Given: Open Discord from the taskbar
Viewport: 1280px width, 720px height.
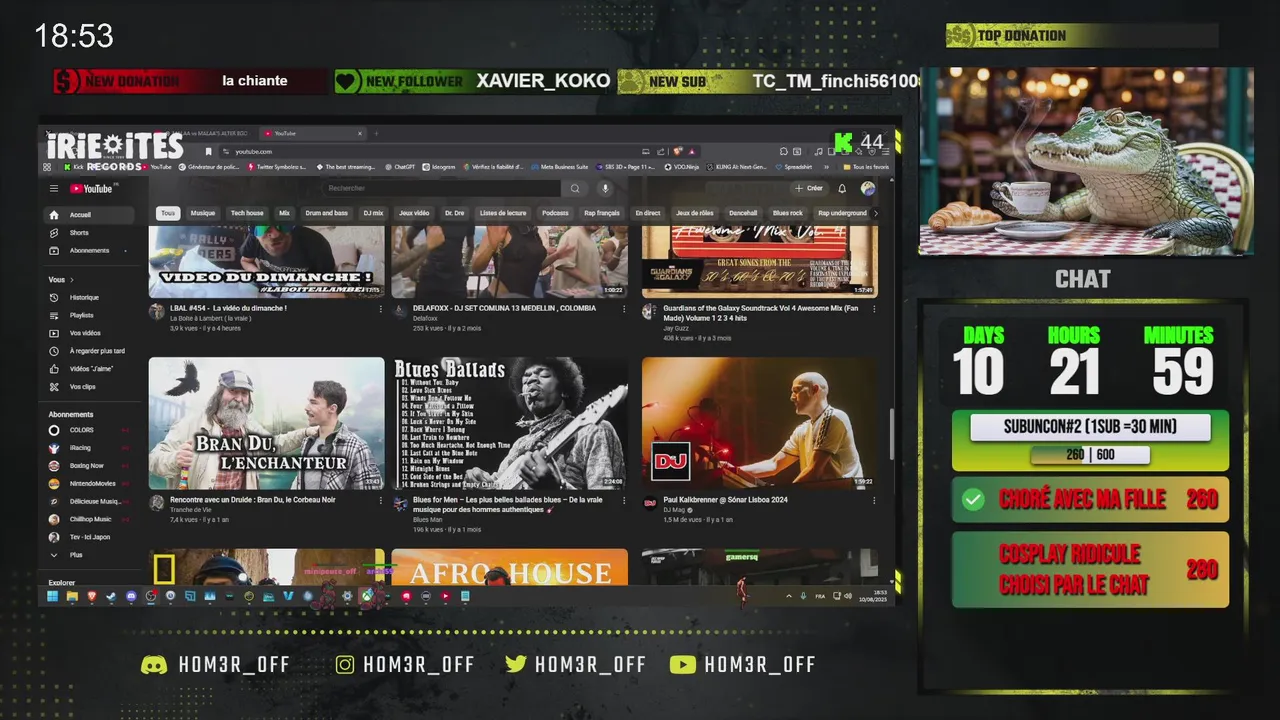Looking at the screenshot, I should click(x=131, y=596).
